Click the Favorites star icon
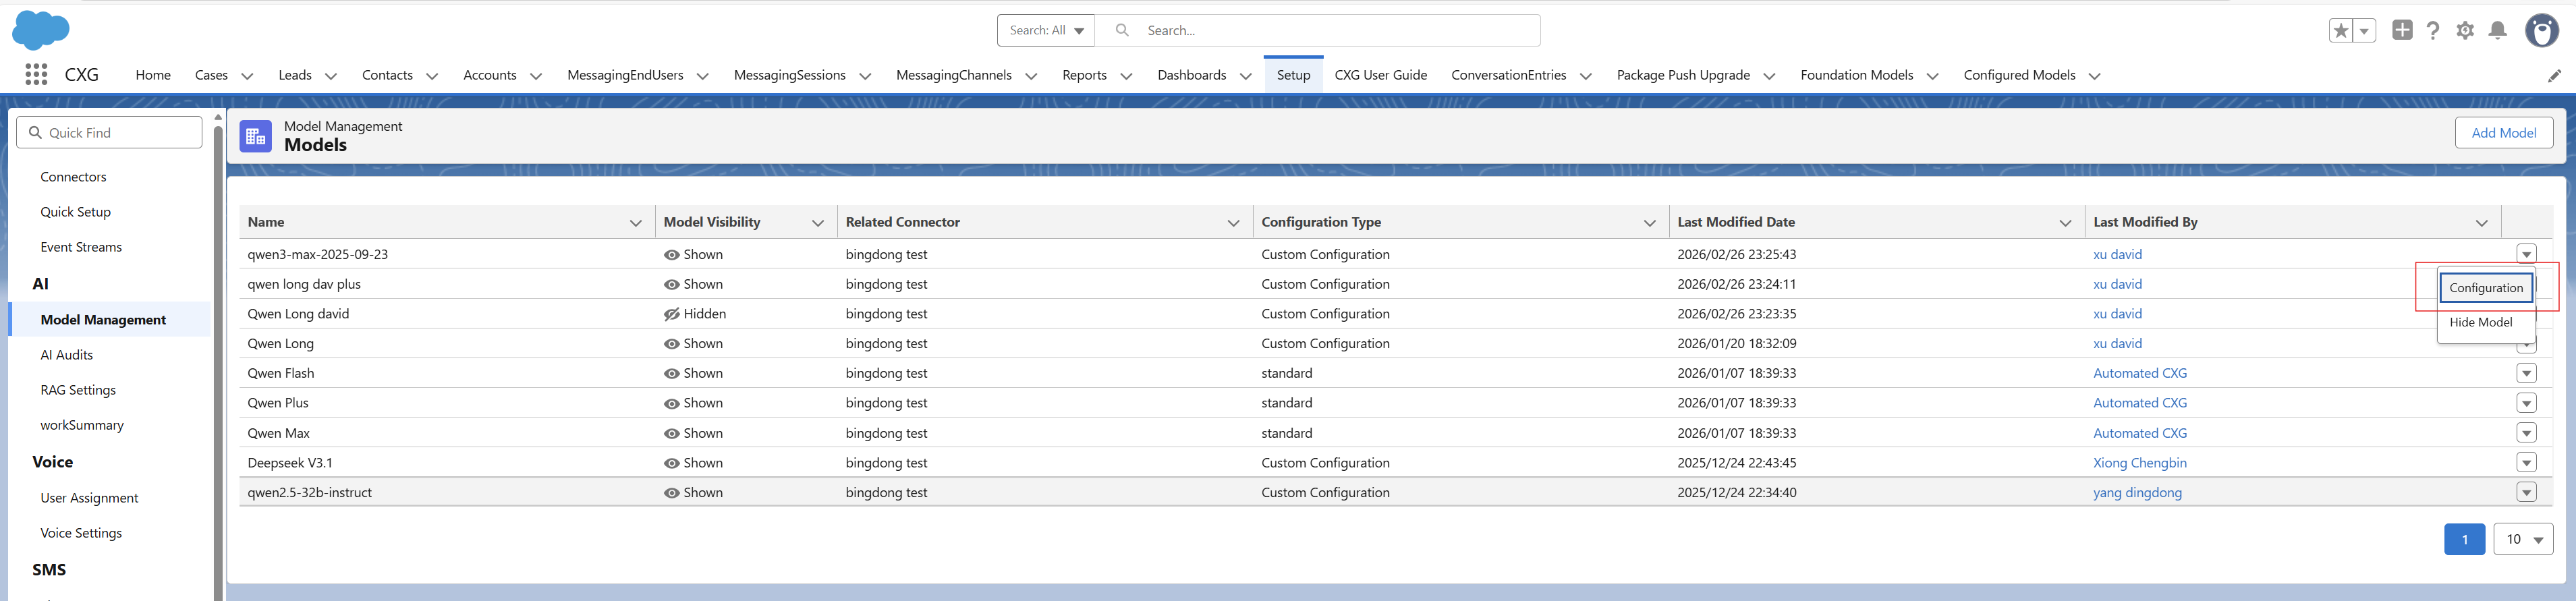The image size is (2576, 601). click(x=2341, y=31)
